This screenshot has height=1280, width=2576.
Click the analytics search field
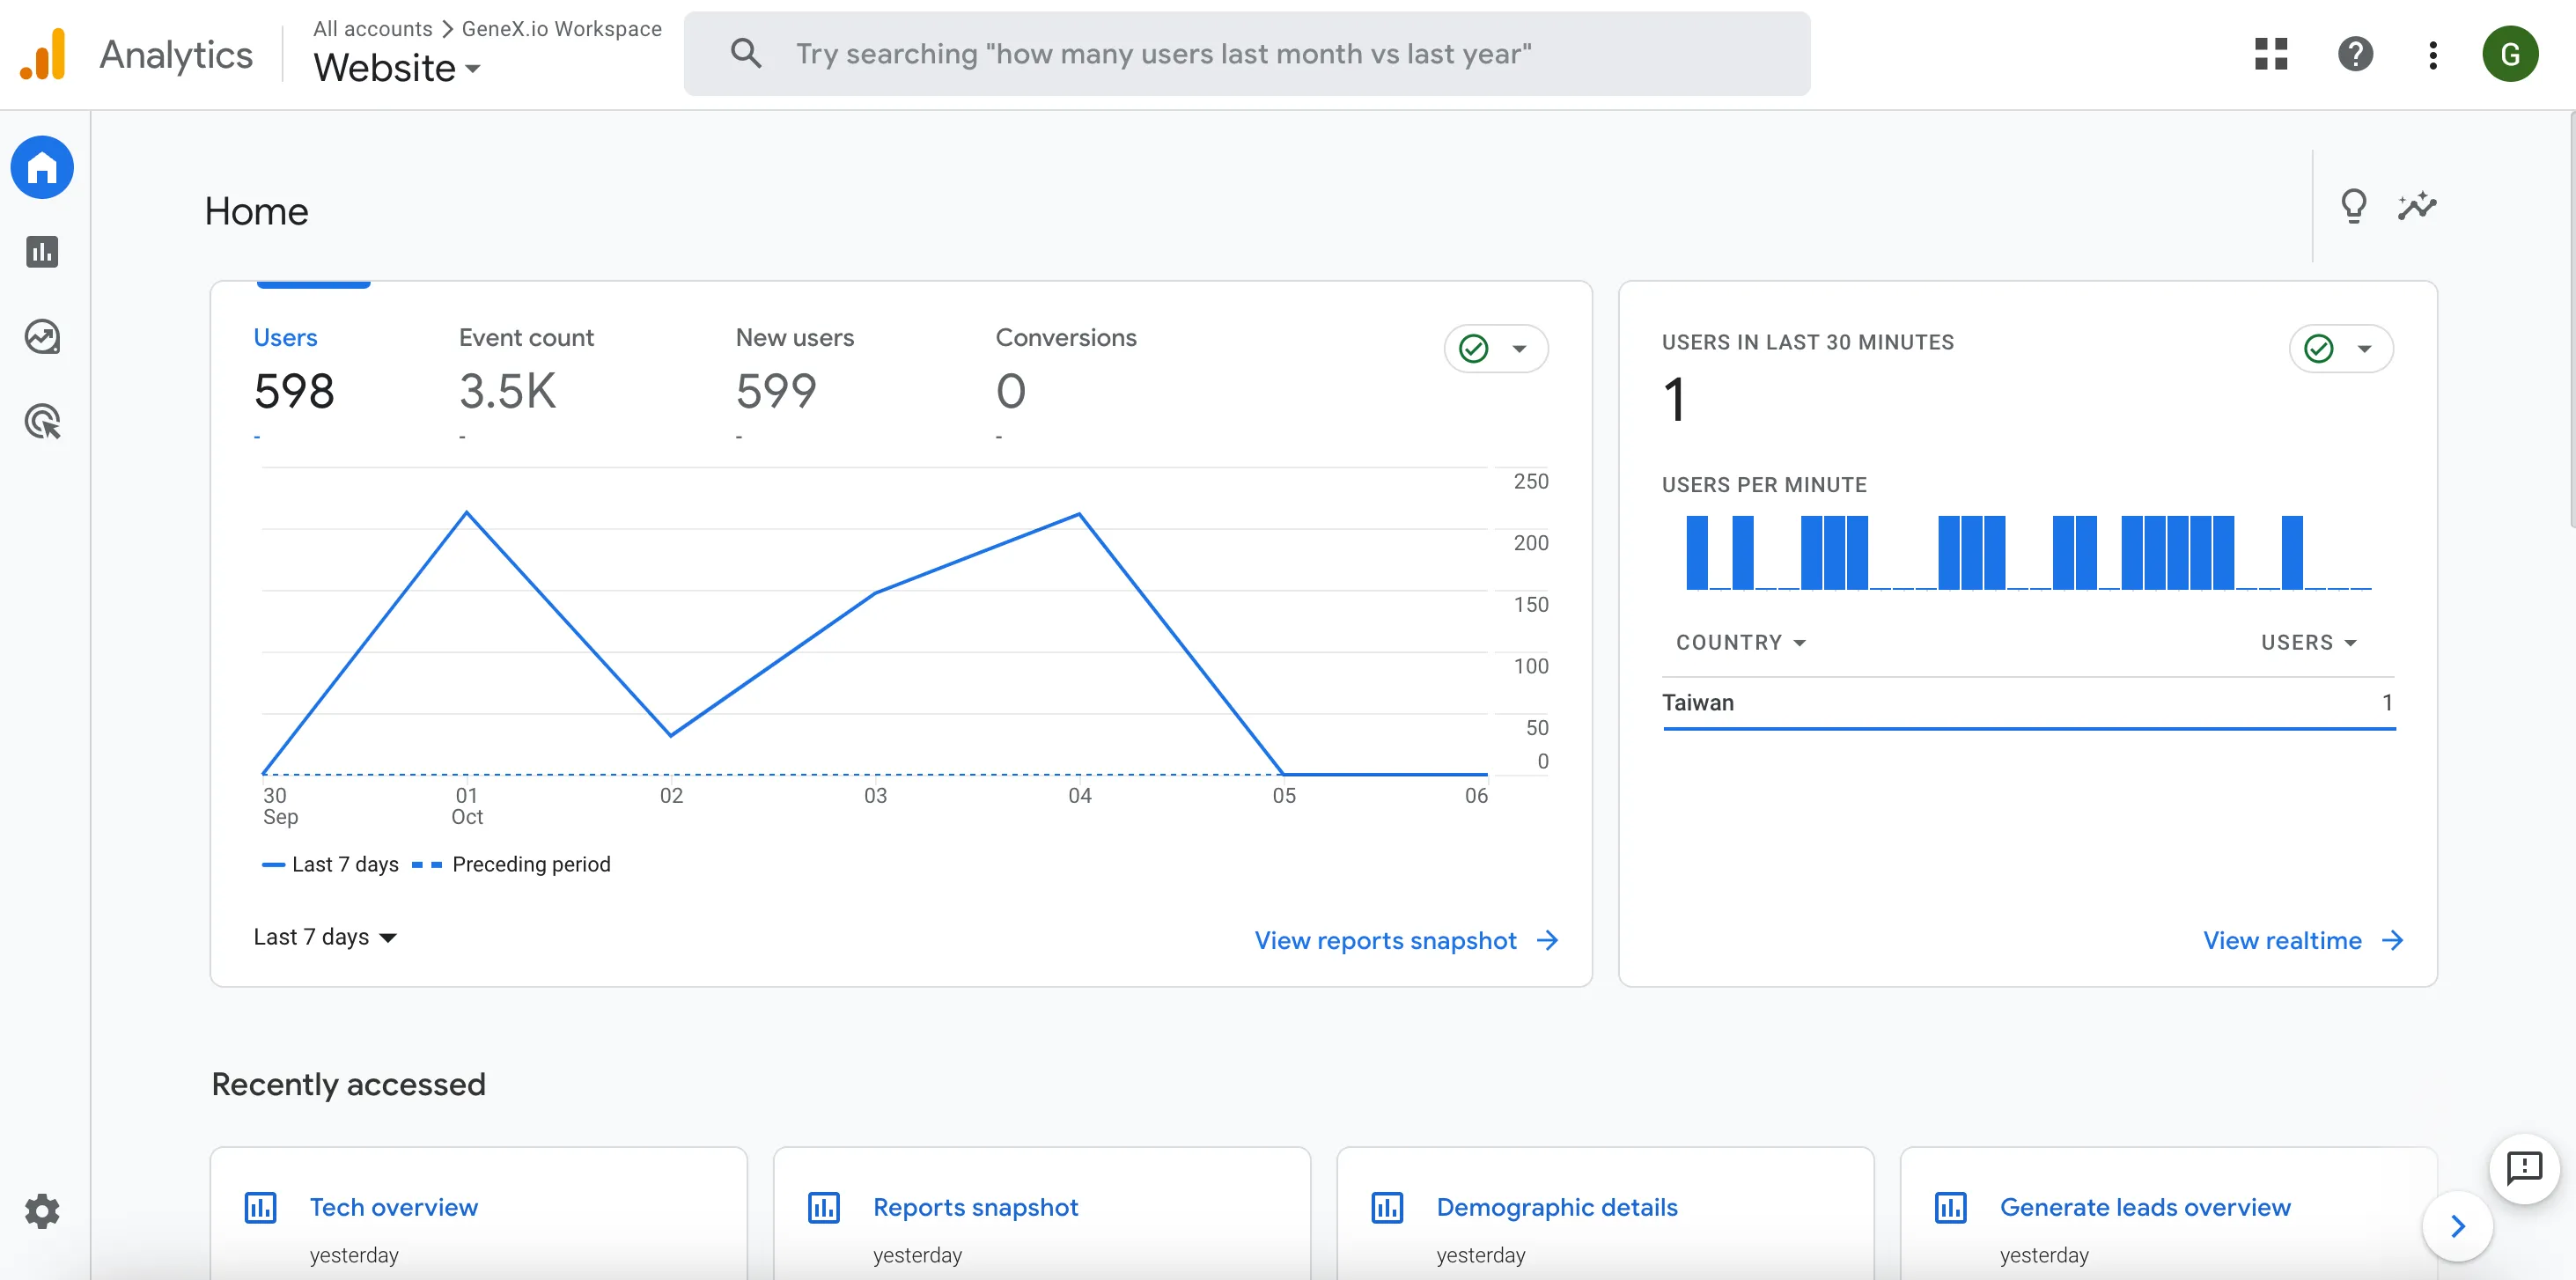(x=1246, y=54)
